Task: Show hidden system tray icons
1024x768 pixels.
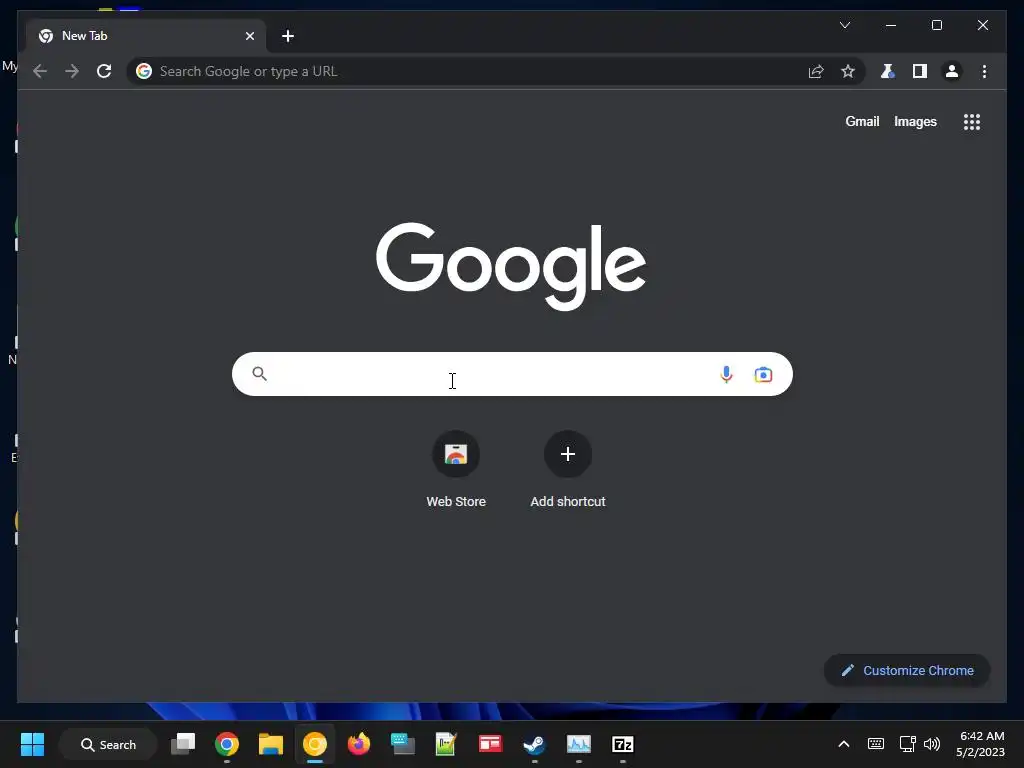Action: tap(844, 744)
